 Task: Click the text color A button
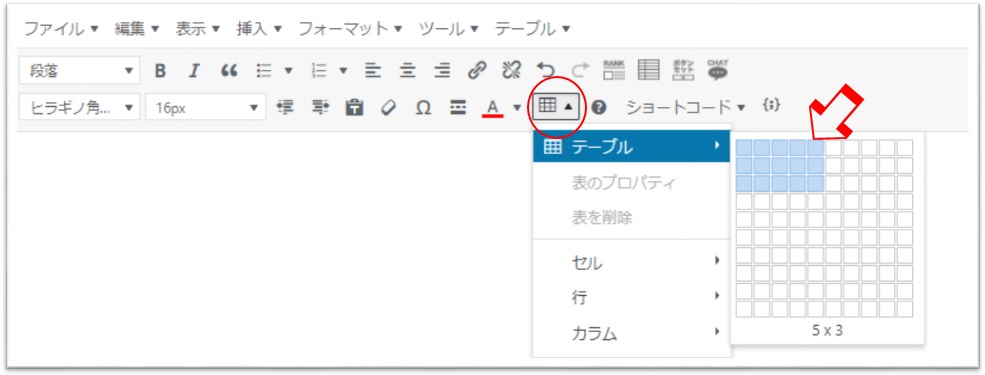(492, 107)
